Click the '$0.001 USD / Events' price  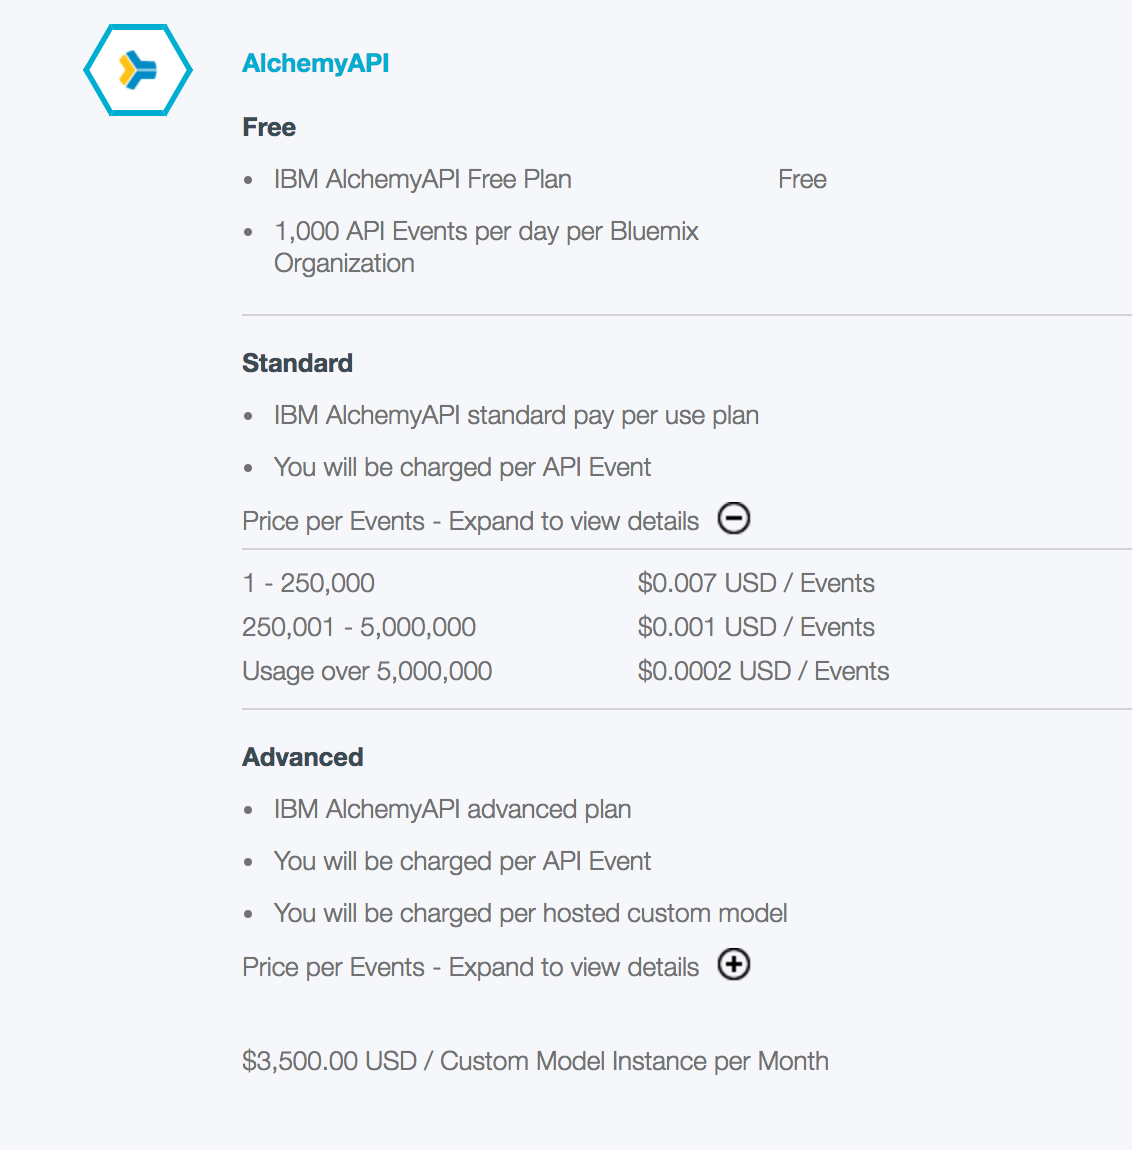pos(756,627)
